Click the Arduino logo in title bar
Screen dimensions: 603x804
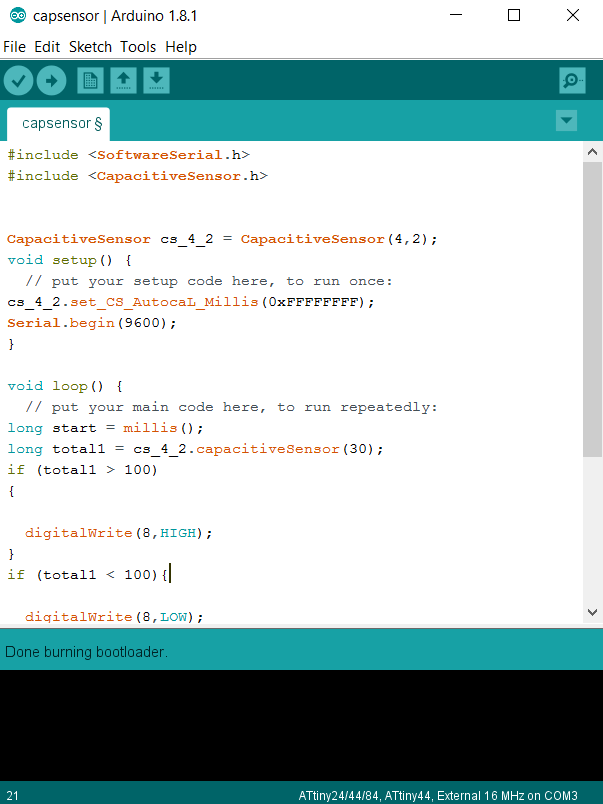[x=18, y=15]
